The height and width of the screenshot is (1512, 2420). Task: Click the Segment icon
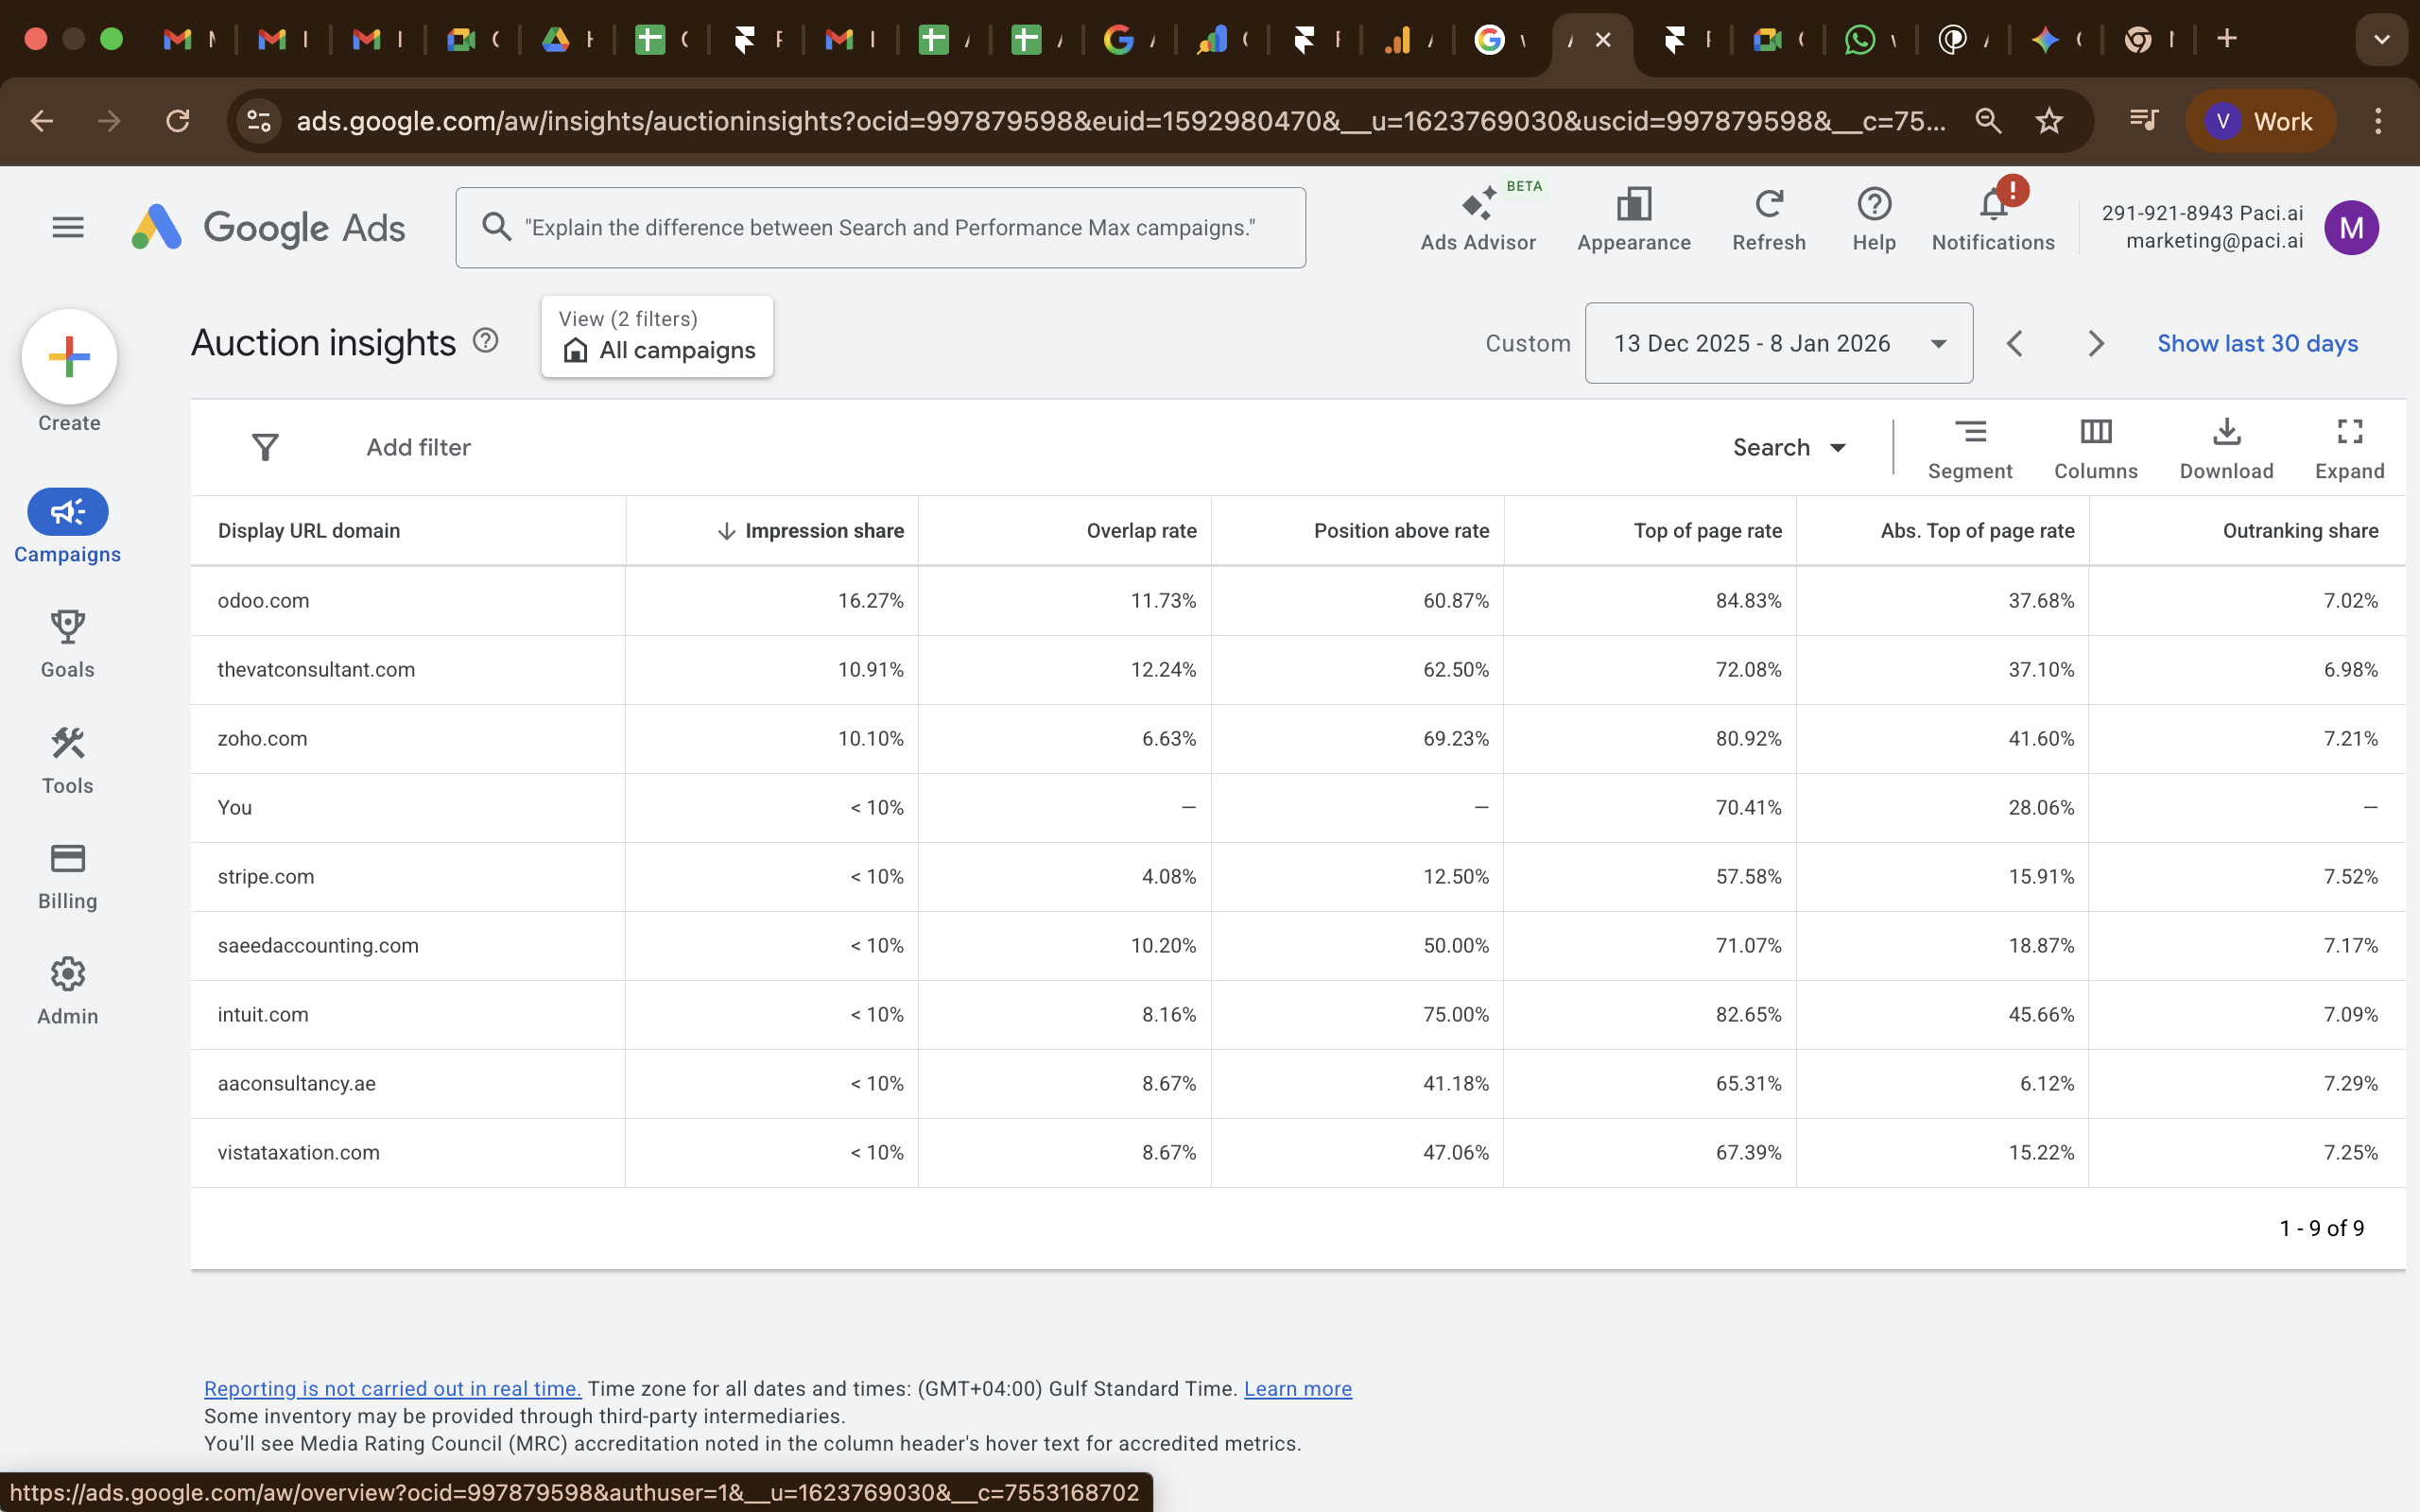pos(1969,447)
